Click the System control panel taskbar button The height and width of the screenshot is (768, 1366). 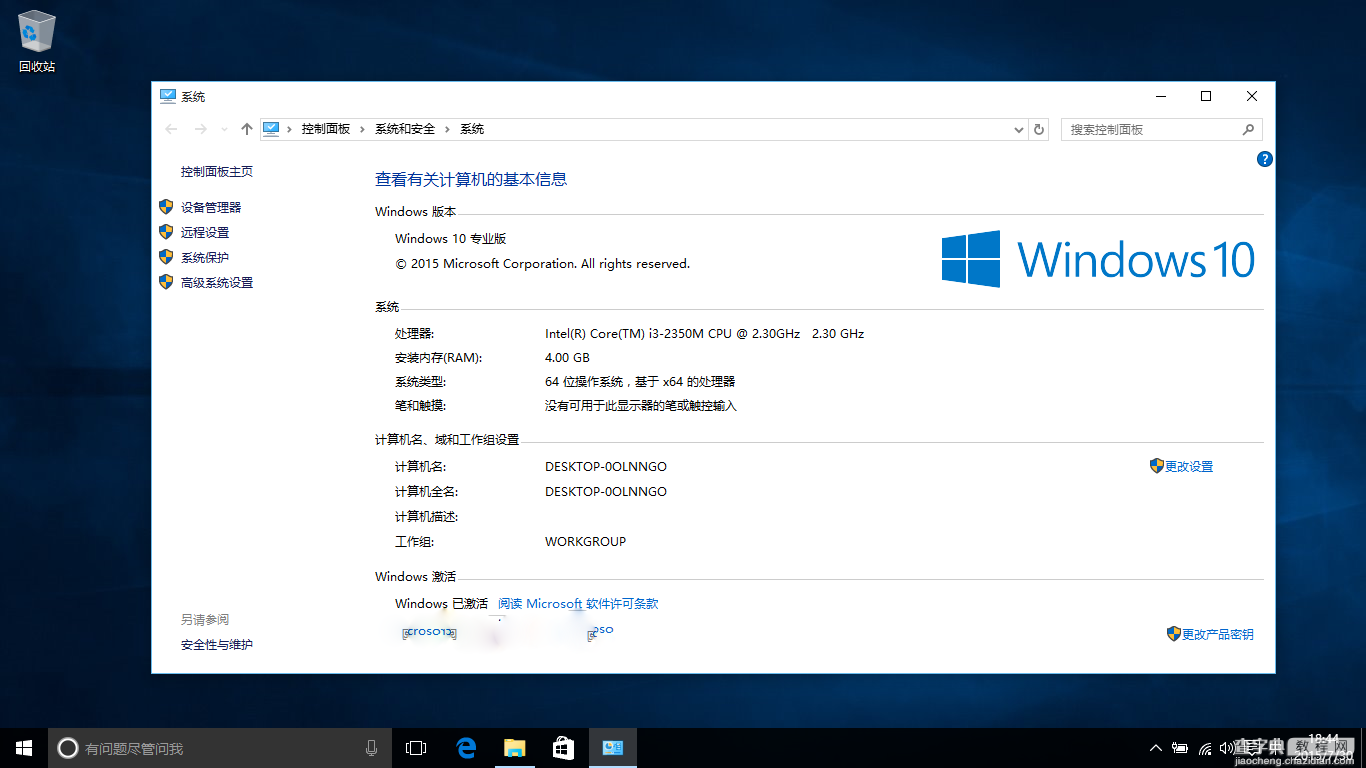point(612,748)
